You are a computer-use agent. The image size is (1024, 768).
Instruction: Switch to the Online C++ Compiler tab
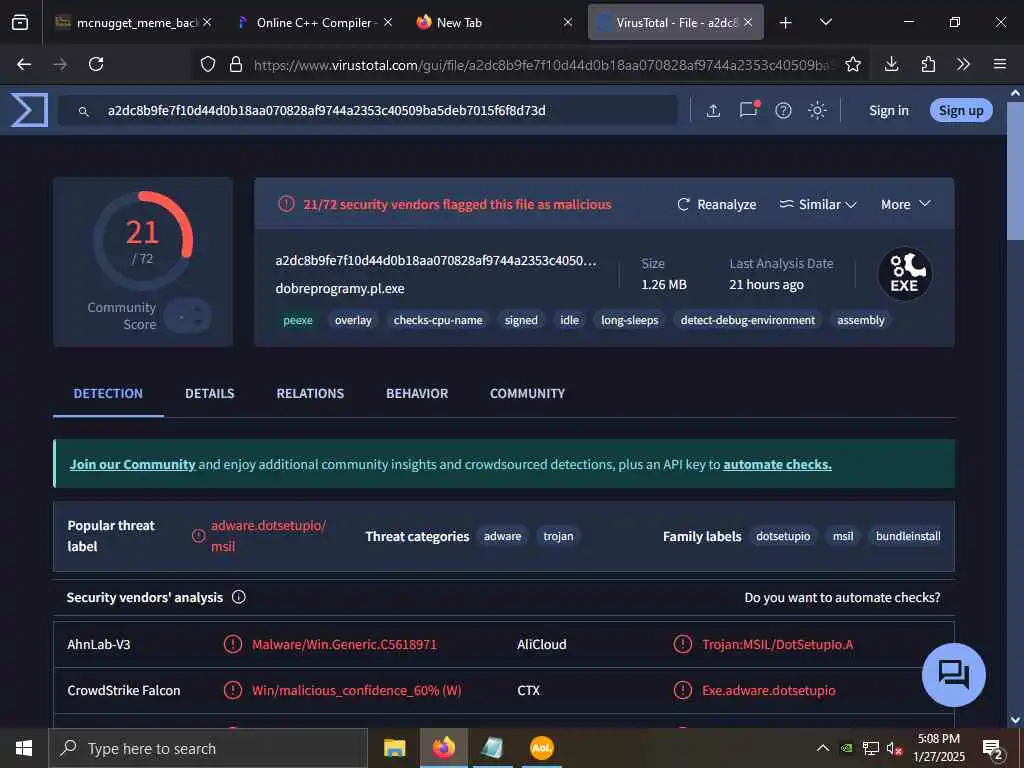pyautogui.click(x=315, y=23)
